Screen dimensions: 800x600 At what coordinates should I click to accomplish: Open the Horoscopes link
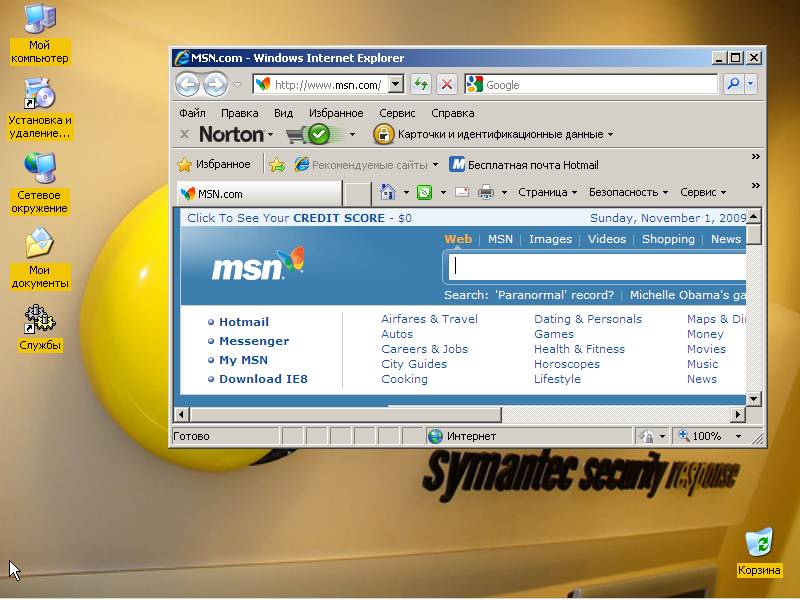[x=567, y=364]
